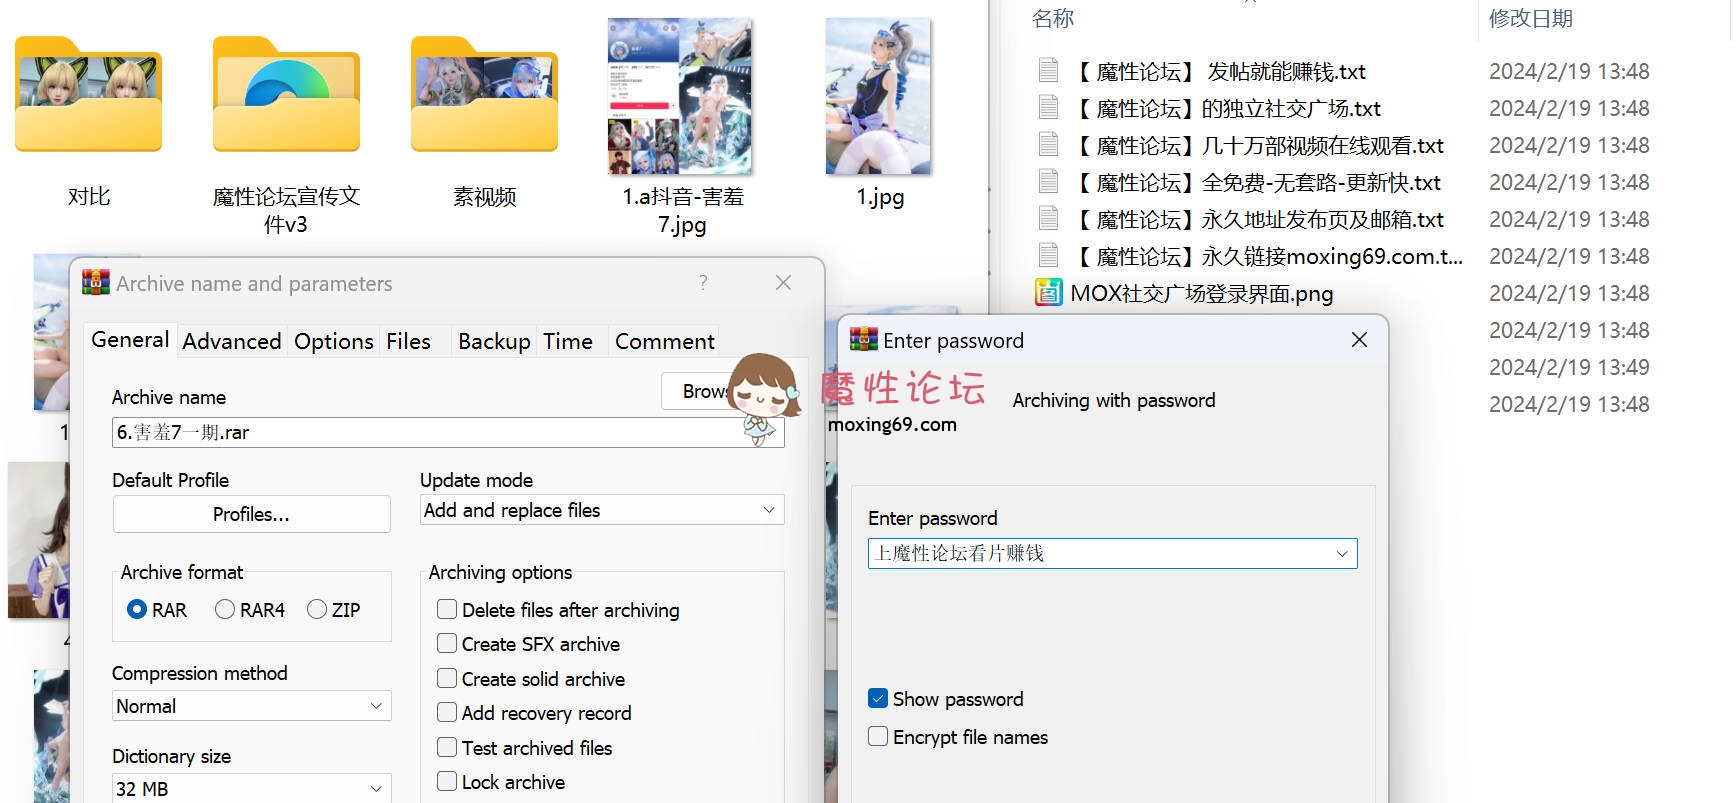Click WinRAR icon in Enter password dialog title
This screenshot has height=803, width=1736.
863,339
